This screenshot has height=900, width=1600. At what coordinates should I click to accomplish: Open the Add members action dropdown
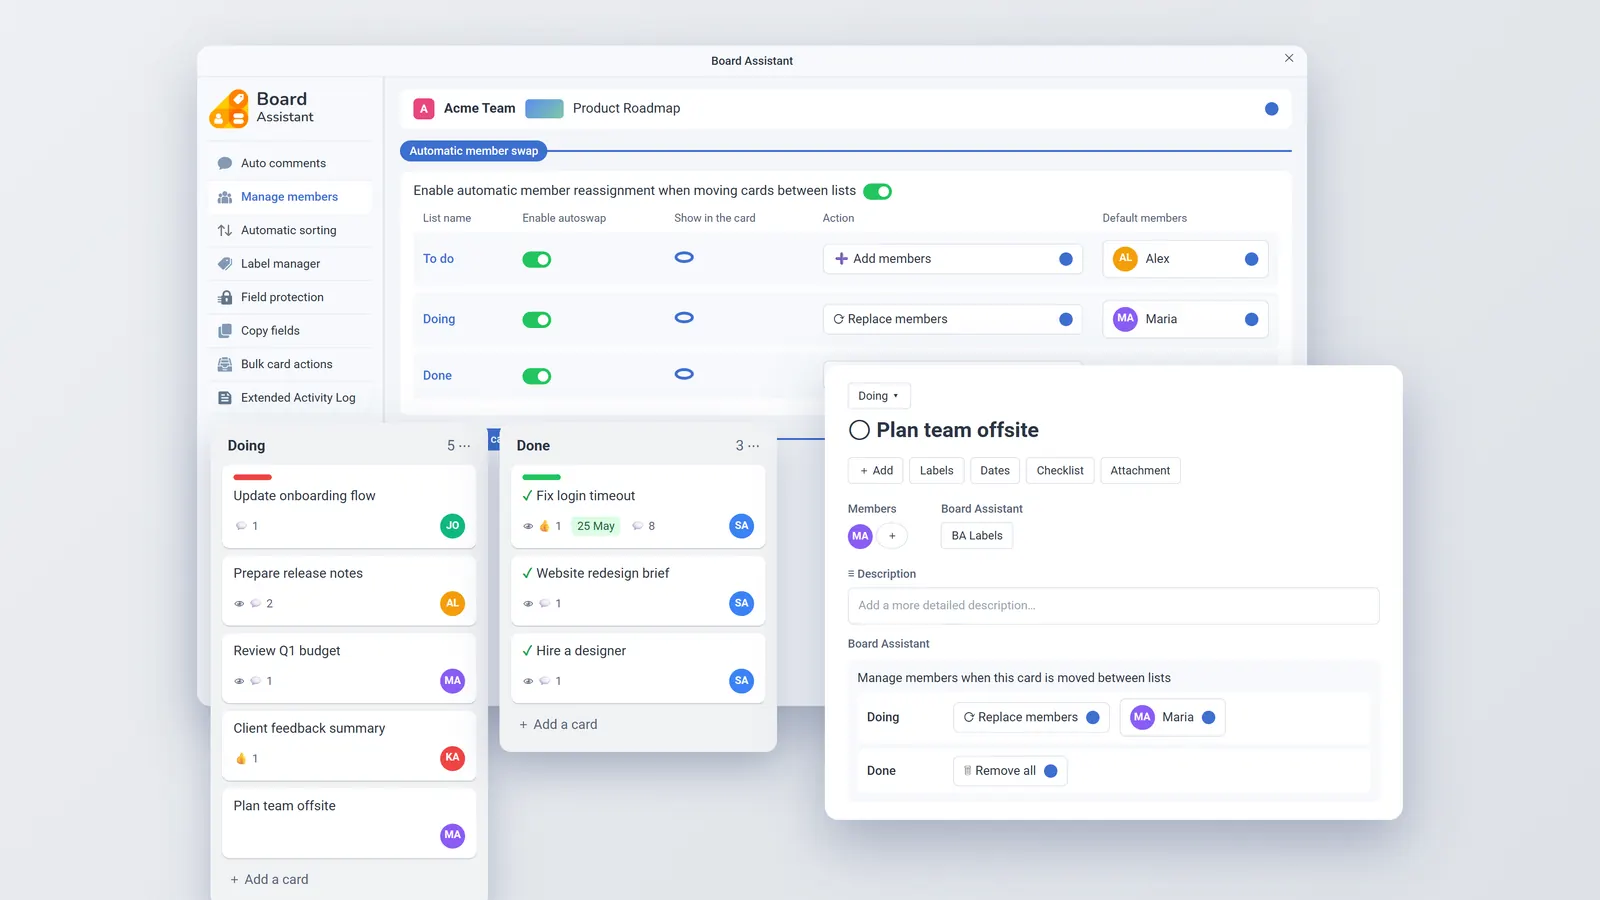point(953,259)
